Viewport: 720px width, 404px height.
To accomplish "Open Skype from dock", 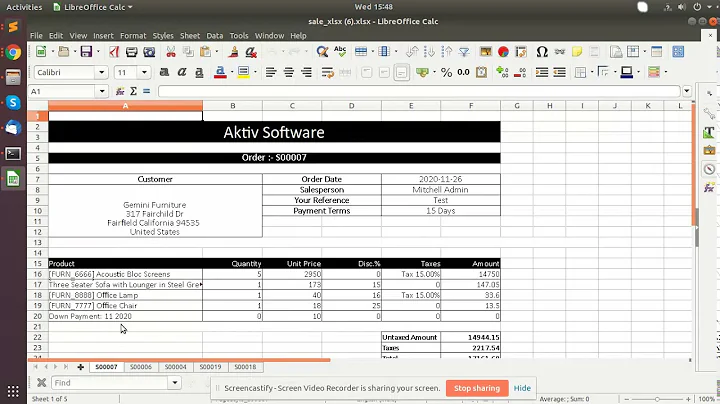I will tap(13, 103).
